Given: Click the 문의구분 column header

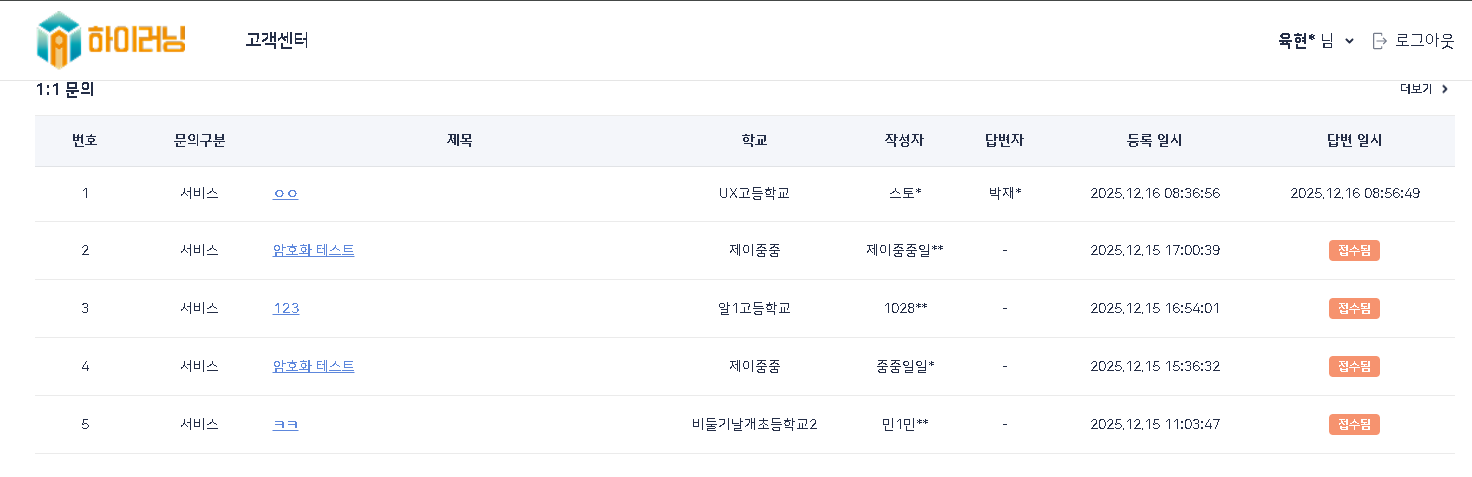Looking at the screenshot, I should click(x=199, y=140).
